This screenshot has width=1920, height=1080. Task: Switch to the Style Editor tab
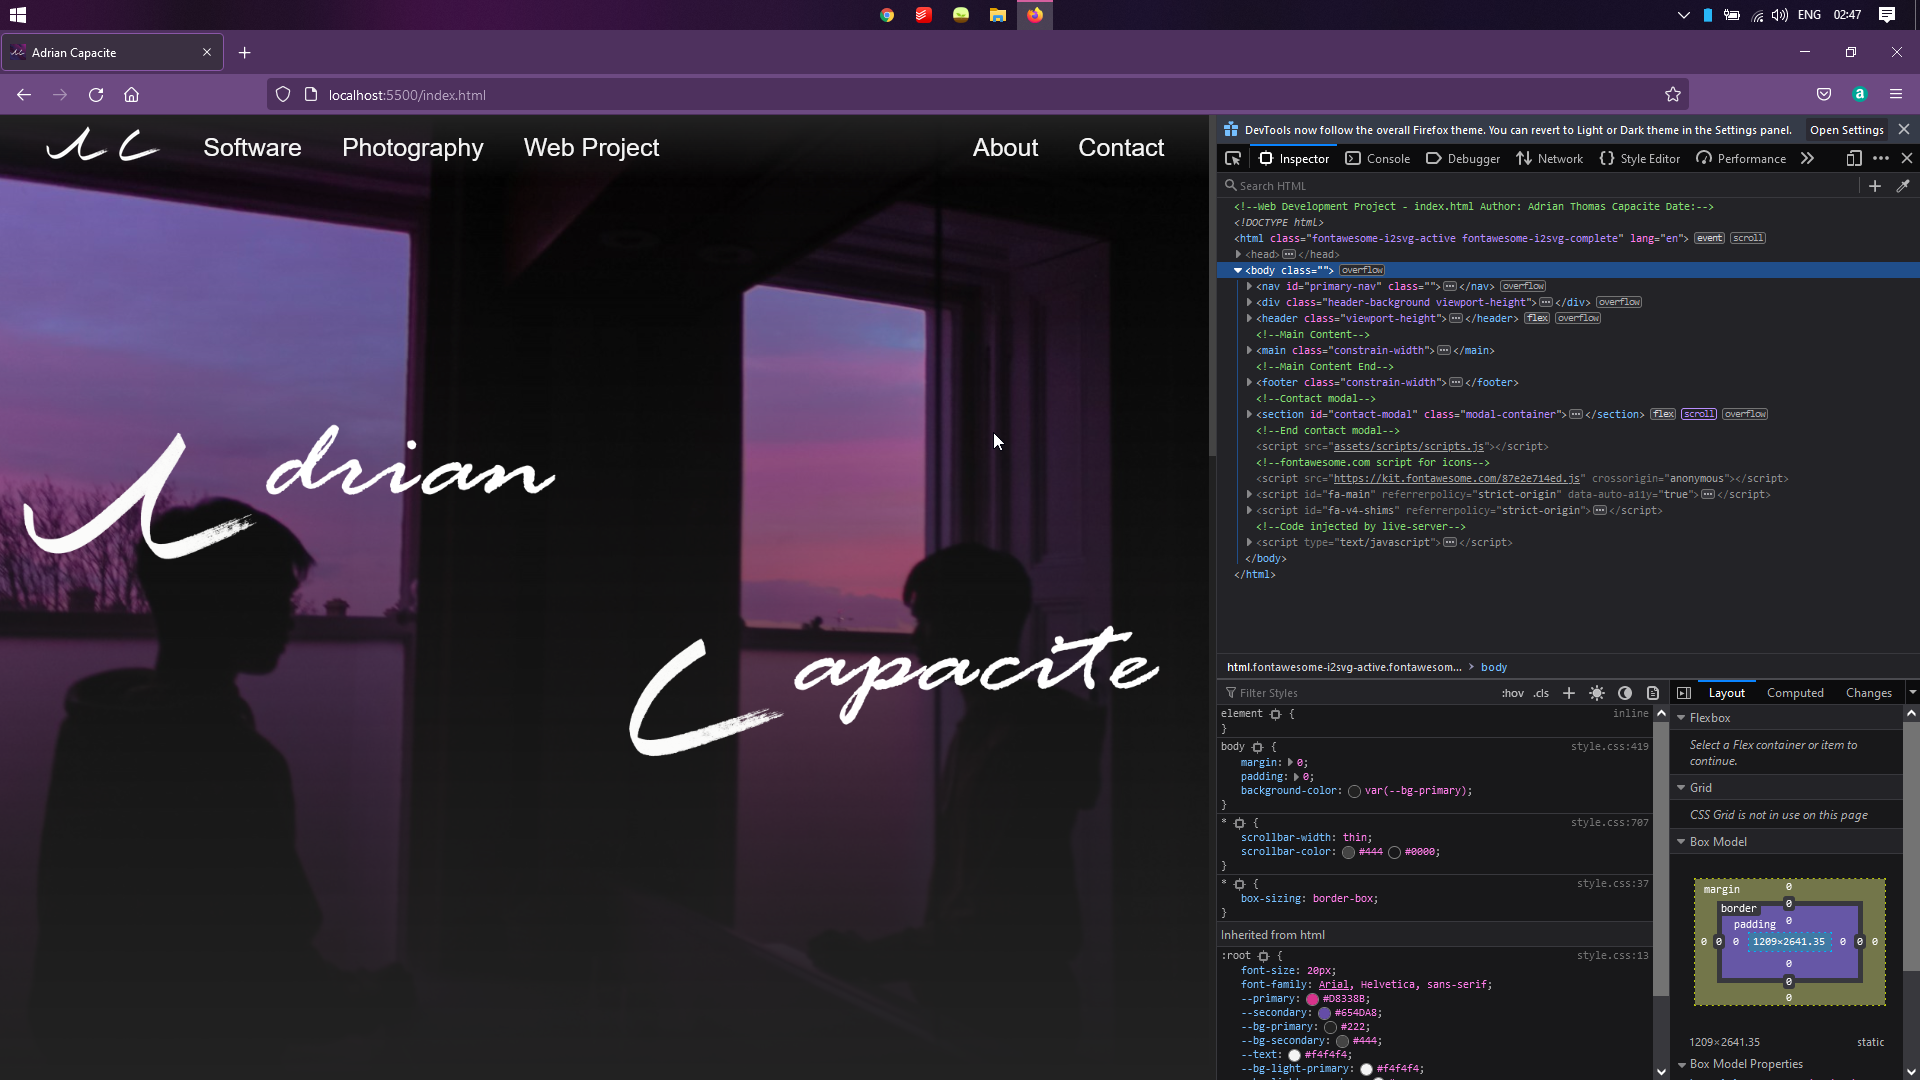point(1640,159)
